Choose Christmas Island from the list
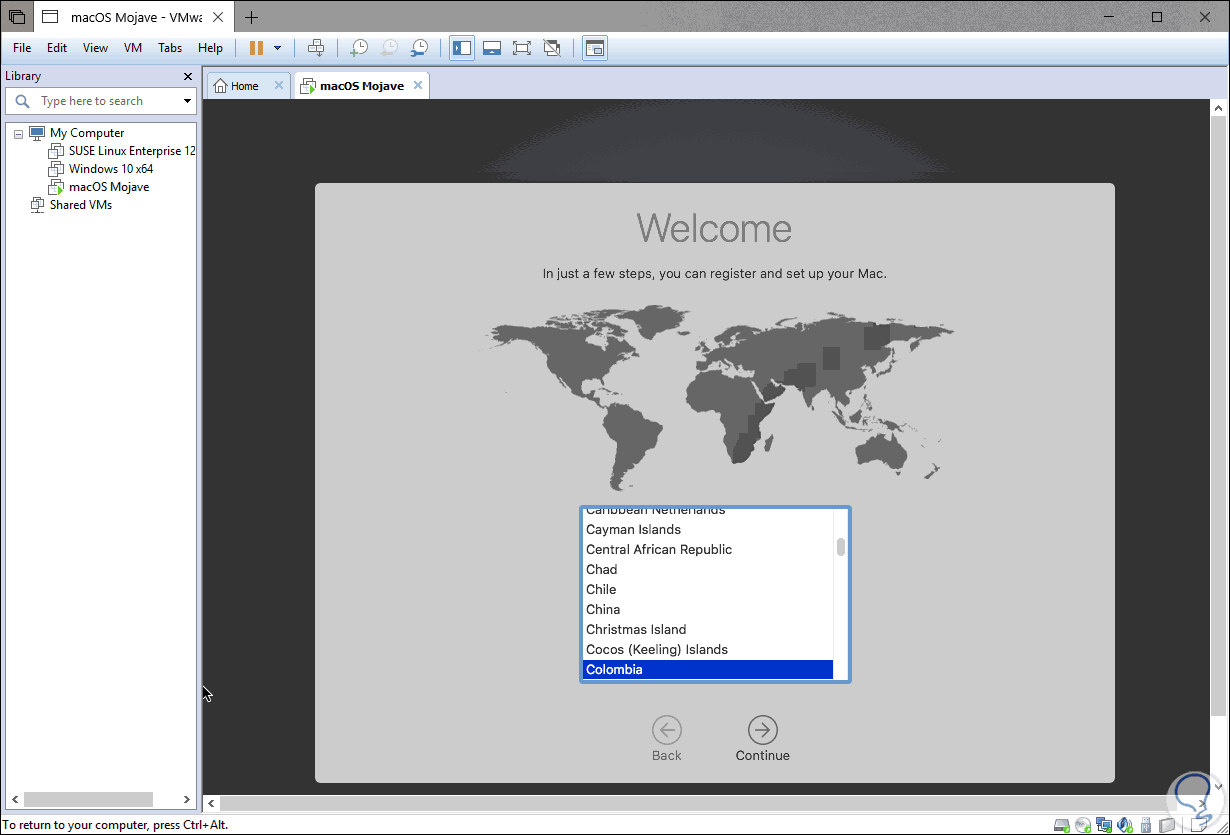Image resolution: width=1230 pixels, height=835 pixels. 707,629
